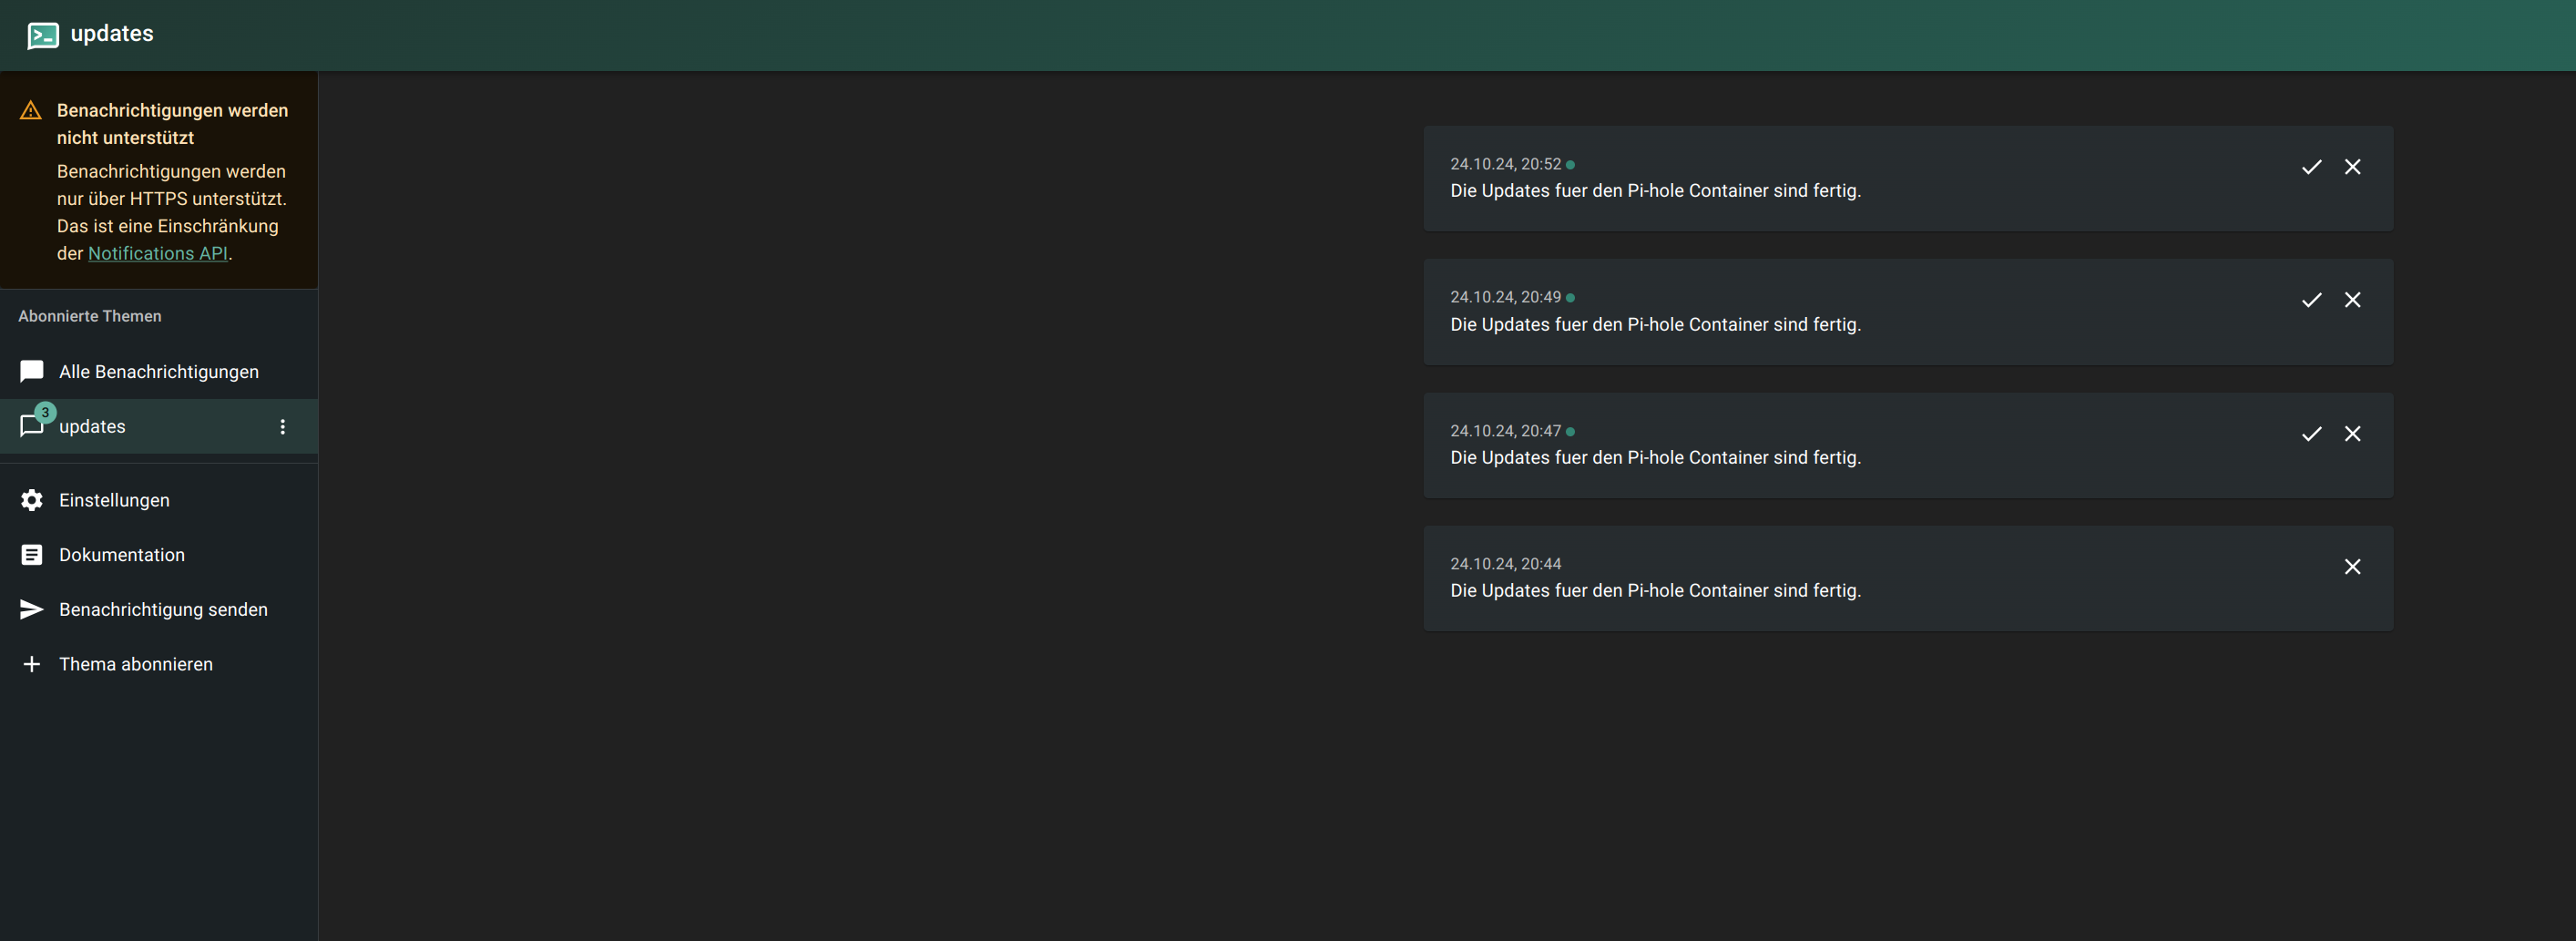
Task: Mark the 20:49 notification as read
Action: coord(2311,300)
